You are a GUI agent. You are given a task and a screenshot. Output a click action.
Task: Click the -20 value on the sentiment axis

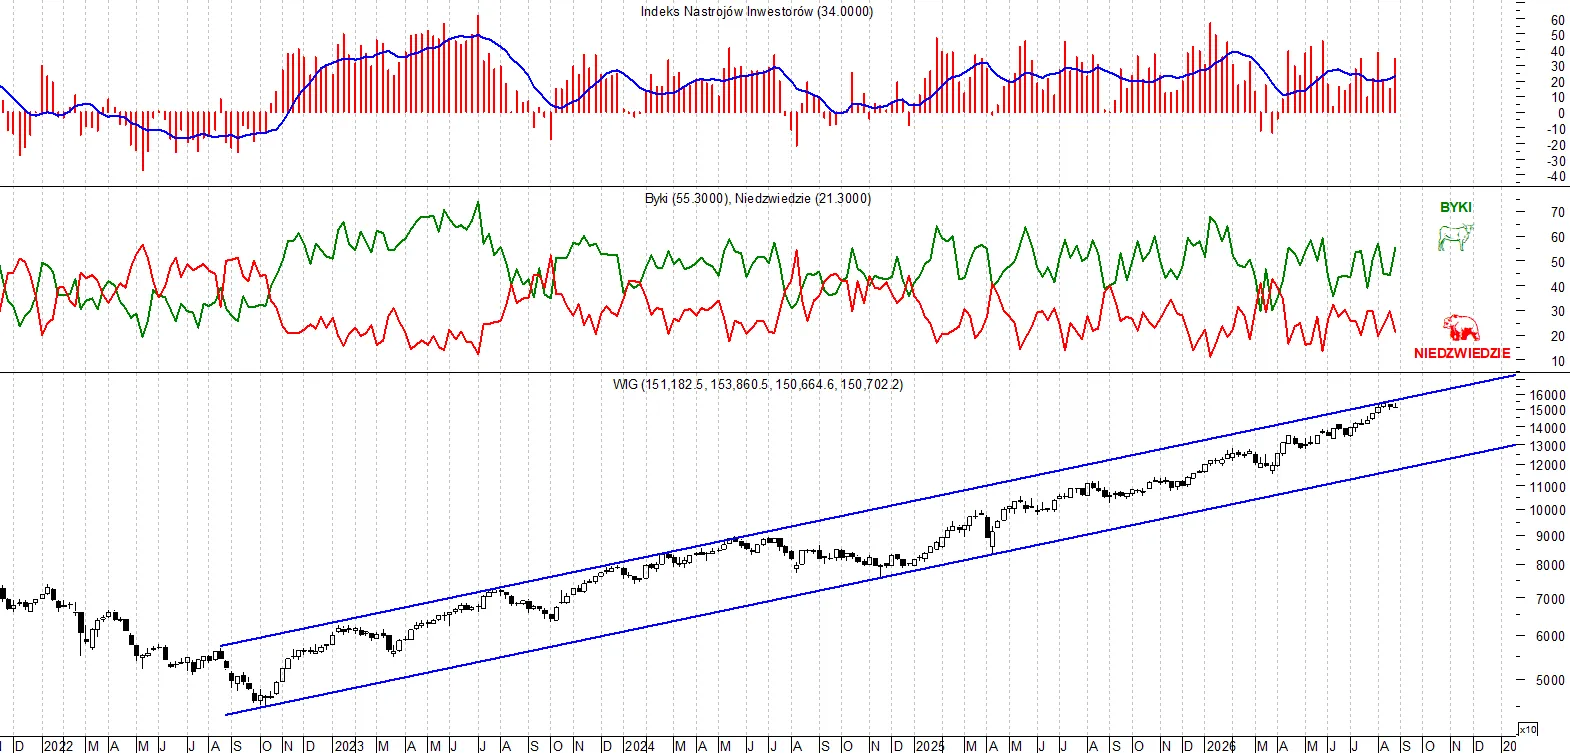(x=1556, y=146)
